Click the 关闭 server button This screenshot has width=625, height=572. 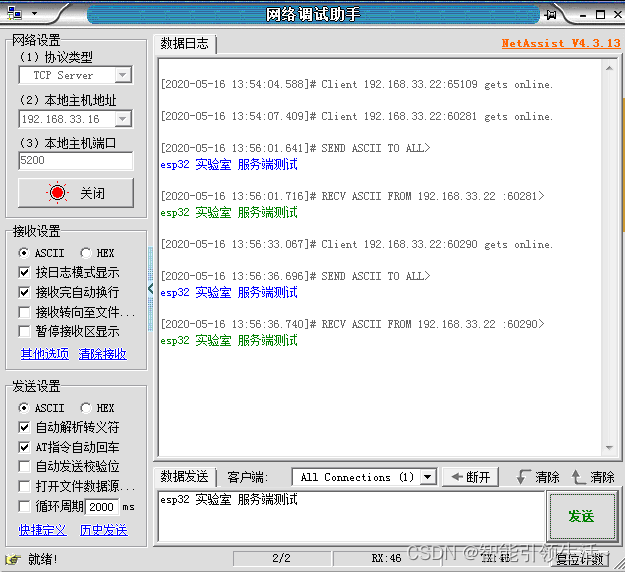(x=76, y=193)
